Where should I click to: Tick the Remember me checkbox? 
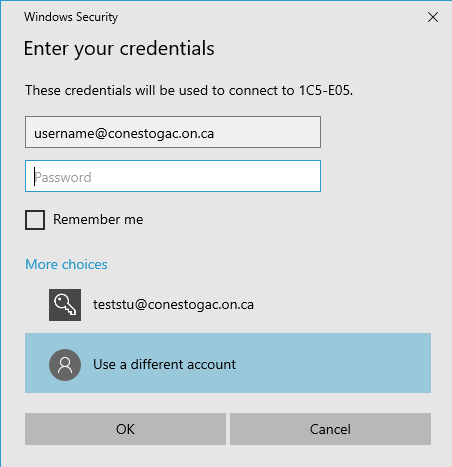coord(35,220)
